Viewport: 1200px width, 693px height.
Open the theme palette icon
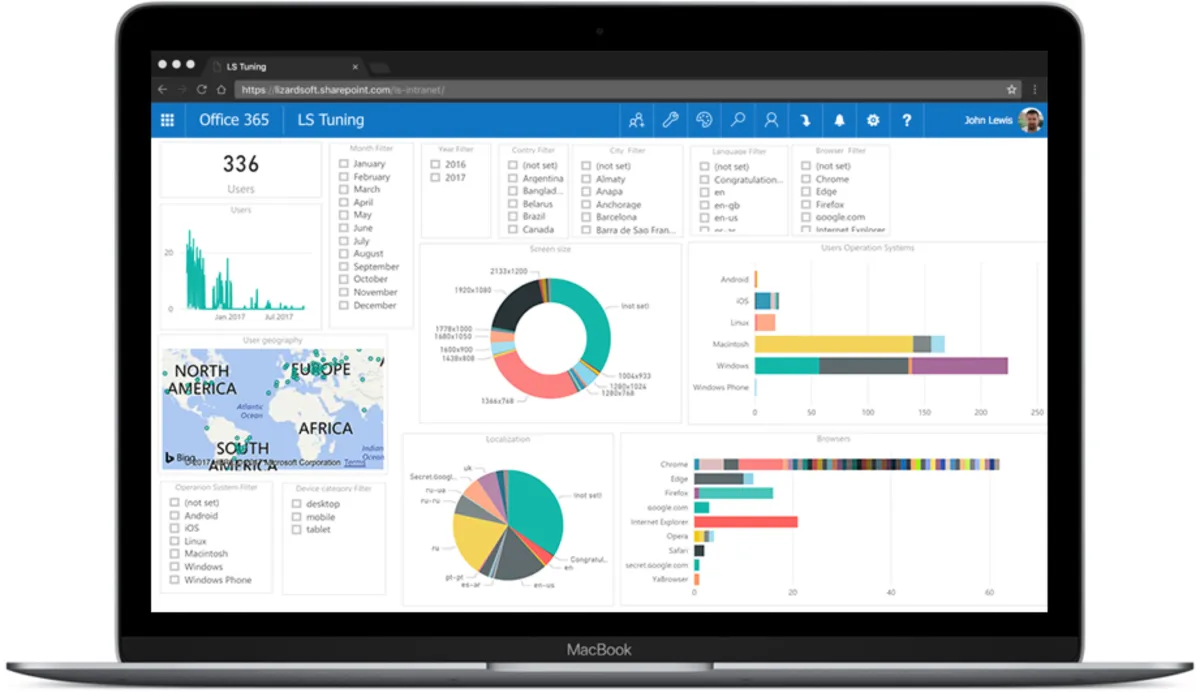click(704, 120)
